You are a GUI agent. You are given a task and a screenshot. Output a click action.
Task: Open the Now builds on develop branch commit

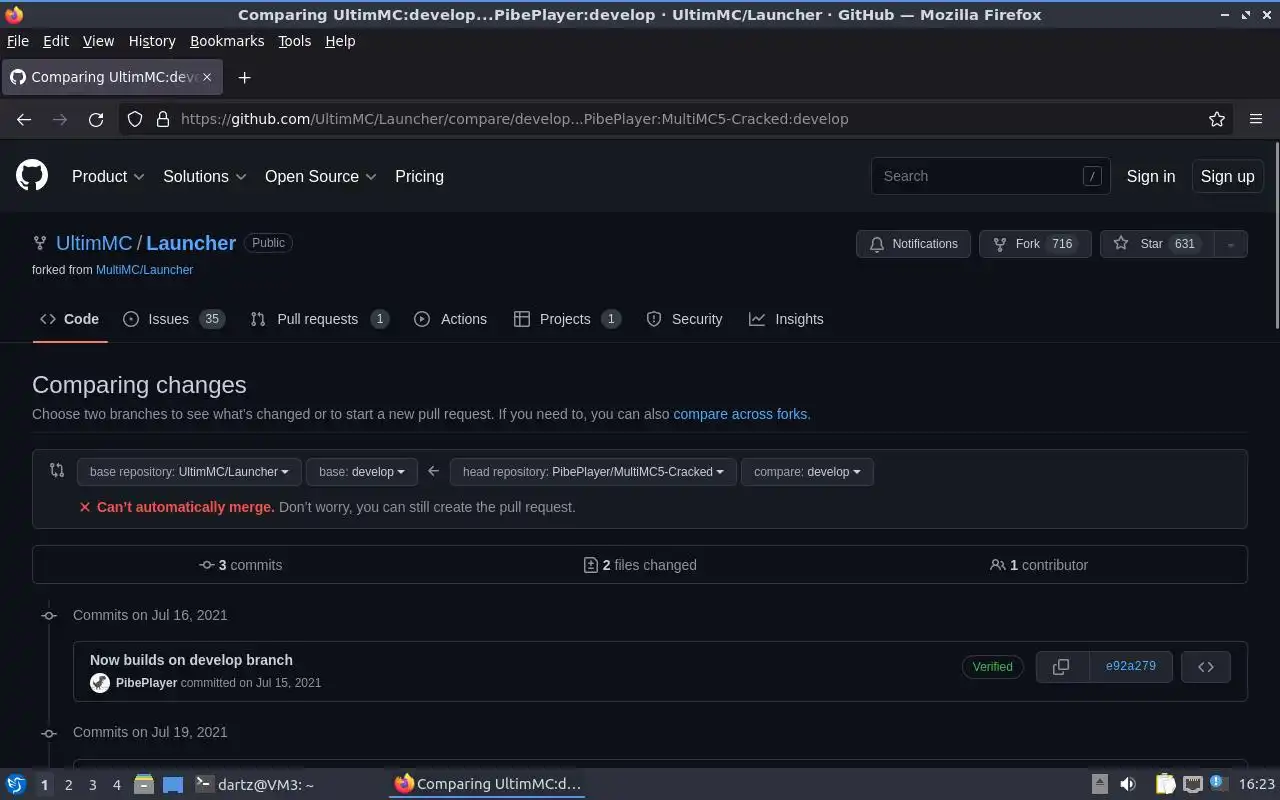pyautogui.click(x=191, y=660)
